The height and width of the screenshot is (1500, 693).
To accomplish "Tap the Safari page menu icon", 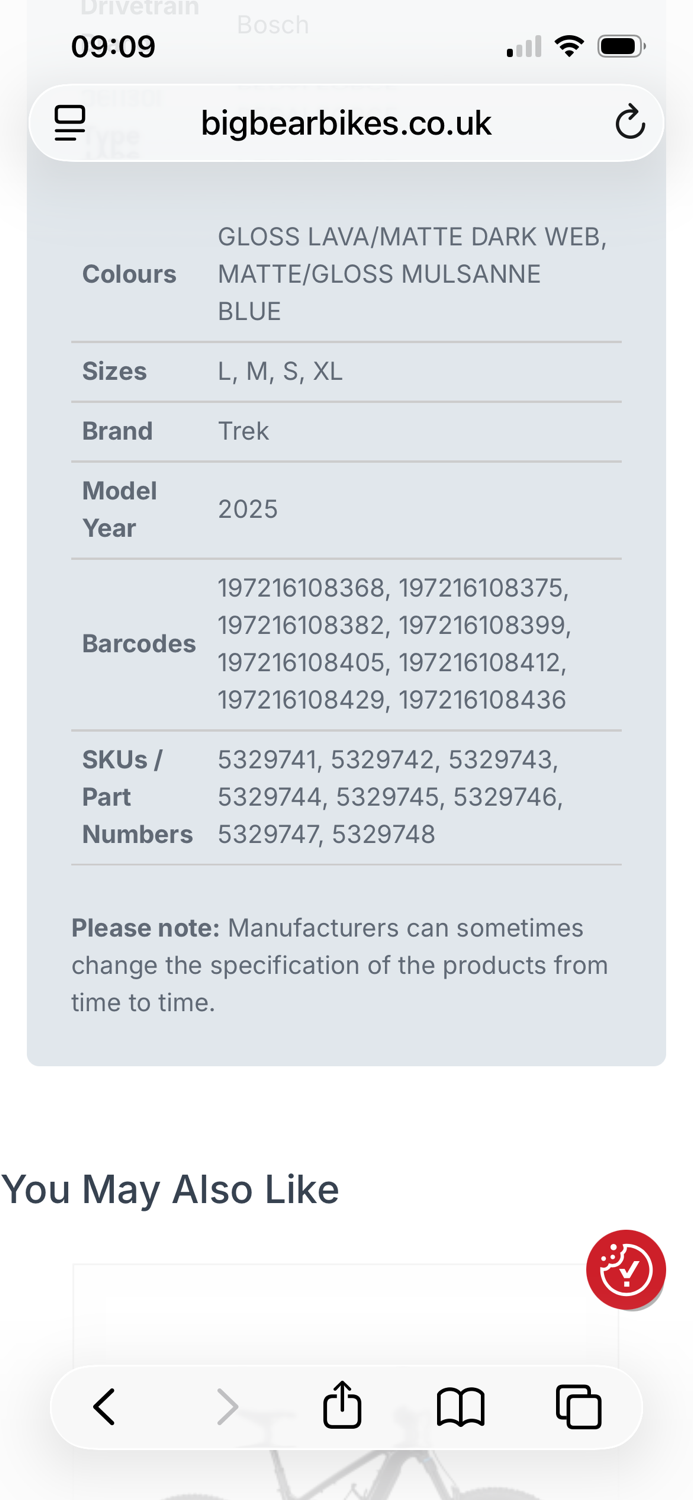I will point(70,123).
